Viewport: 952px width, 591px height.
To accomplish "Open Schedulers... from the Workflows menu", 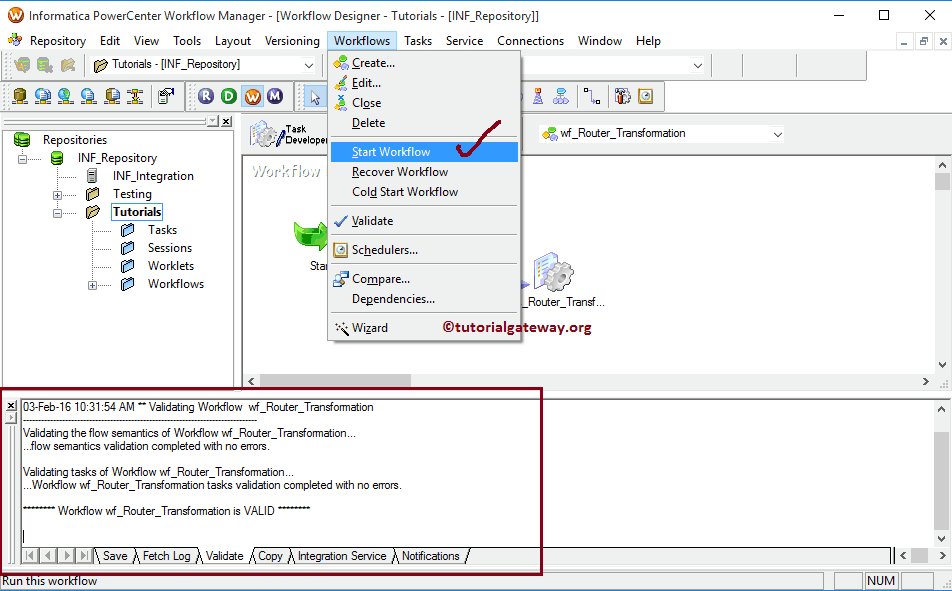I will pos(424,250).
